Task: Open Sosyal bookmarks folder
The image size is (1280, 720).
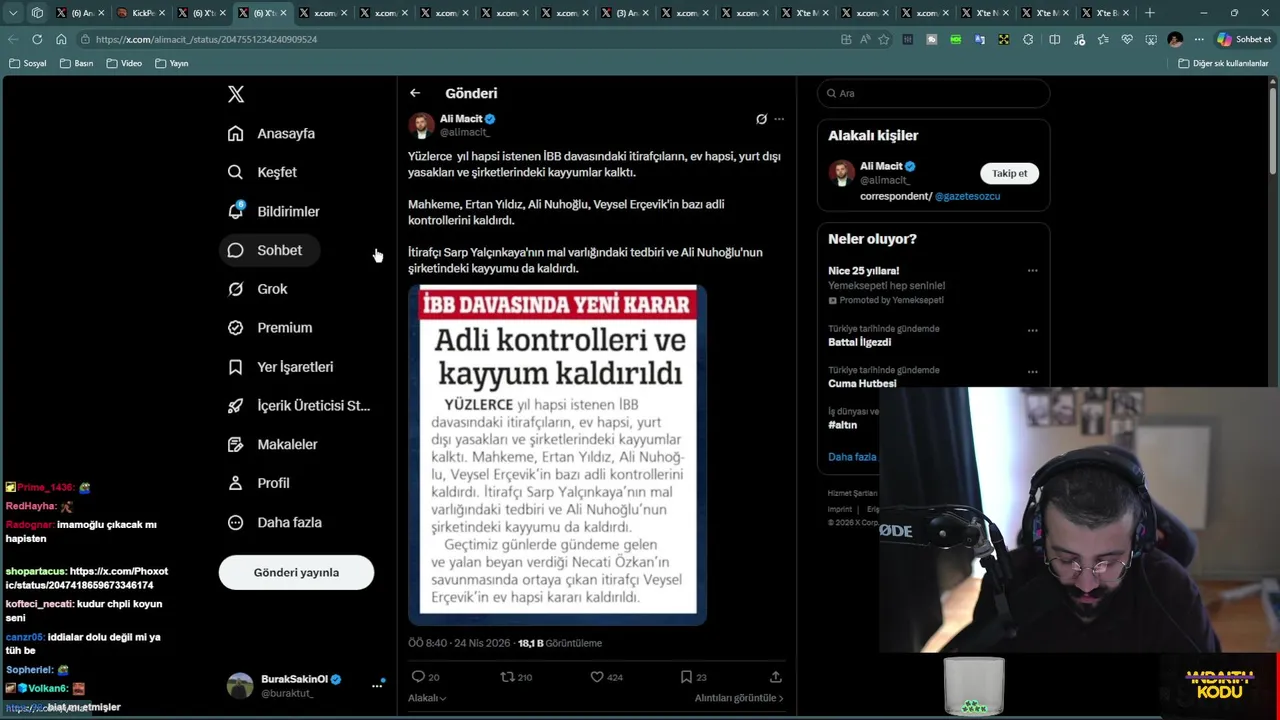Action: [x=27, y=63]
